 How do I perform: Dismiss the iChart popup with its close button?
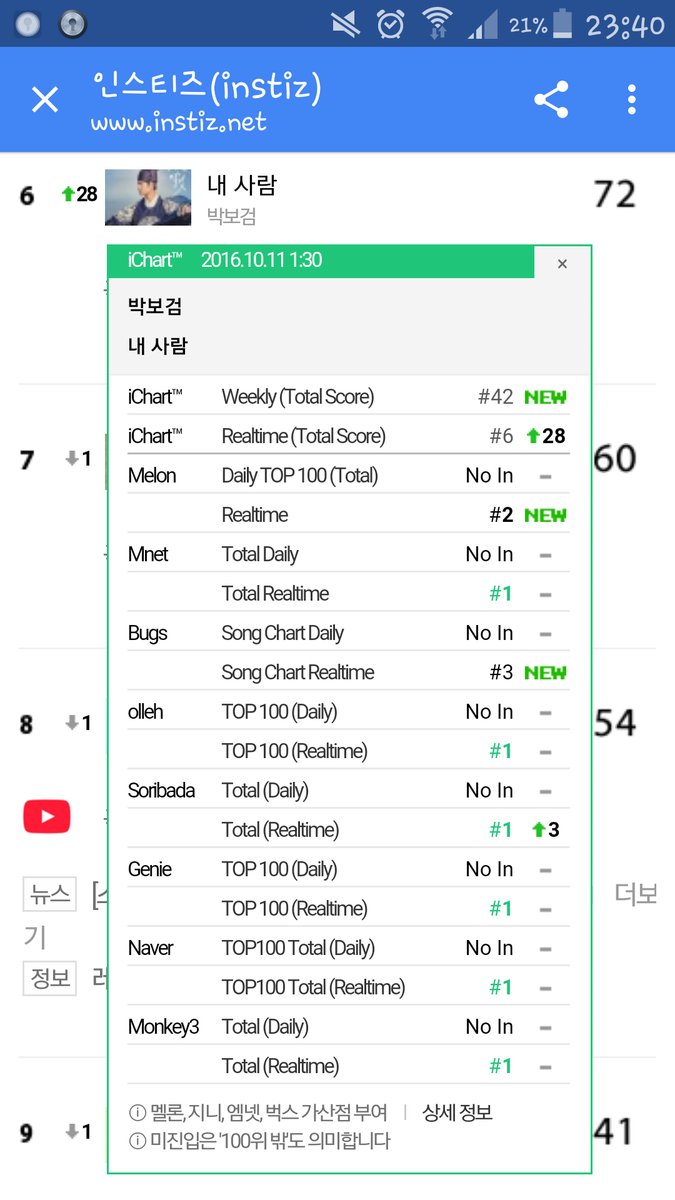562,264
